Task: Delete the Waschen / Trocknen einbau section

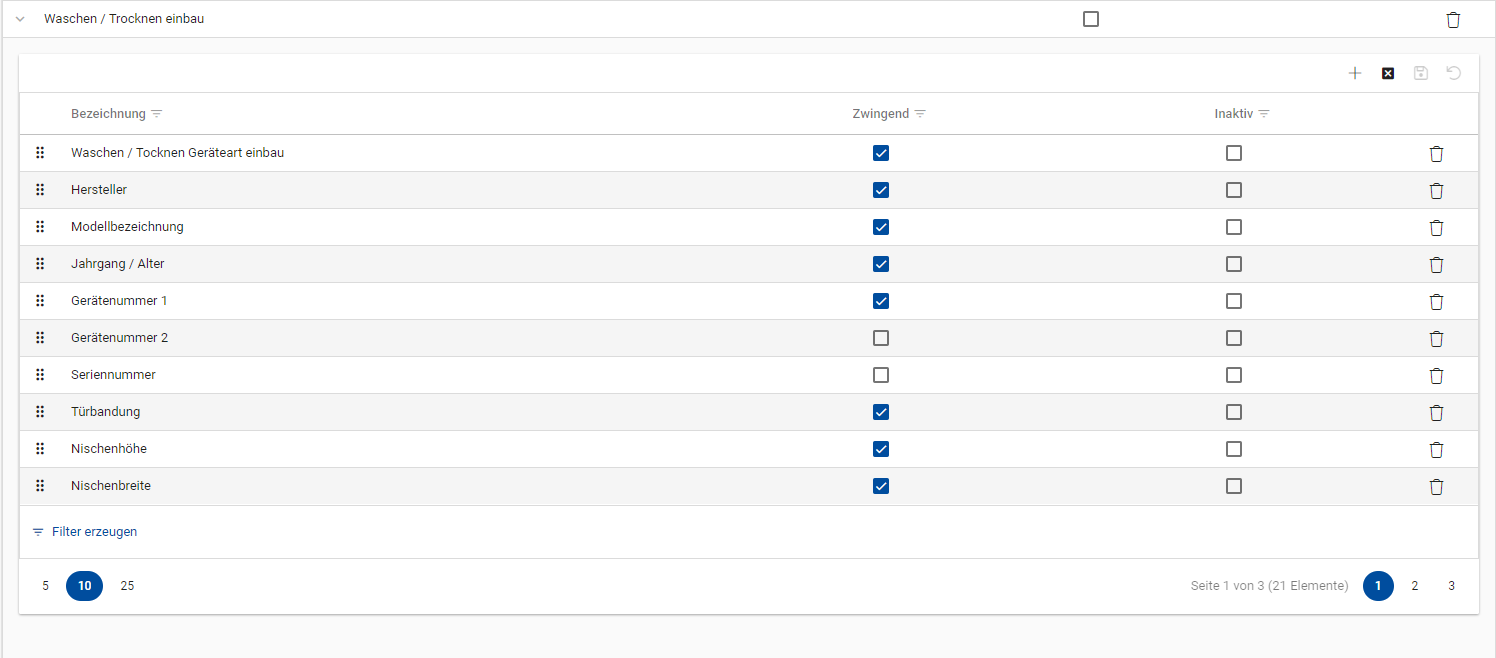Action: click(x=1453, y=19)
